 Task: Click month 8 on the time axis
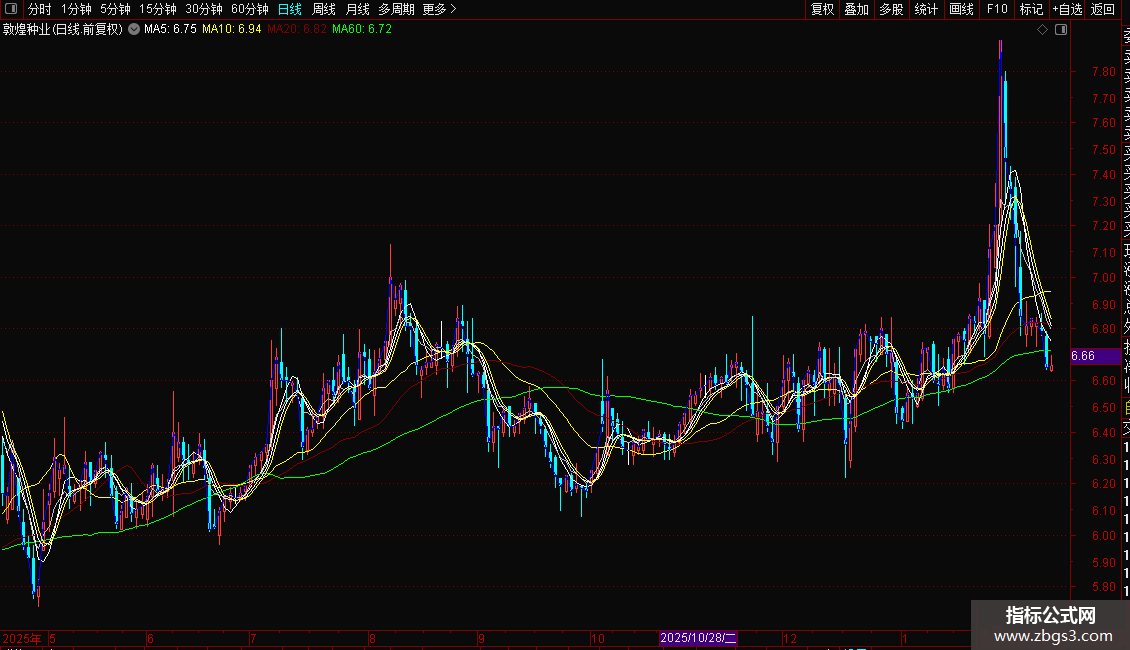click(x=372, y=638)
